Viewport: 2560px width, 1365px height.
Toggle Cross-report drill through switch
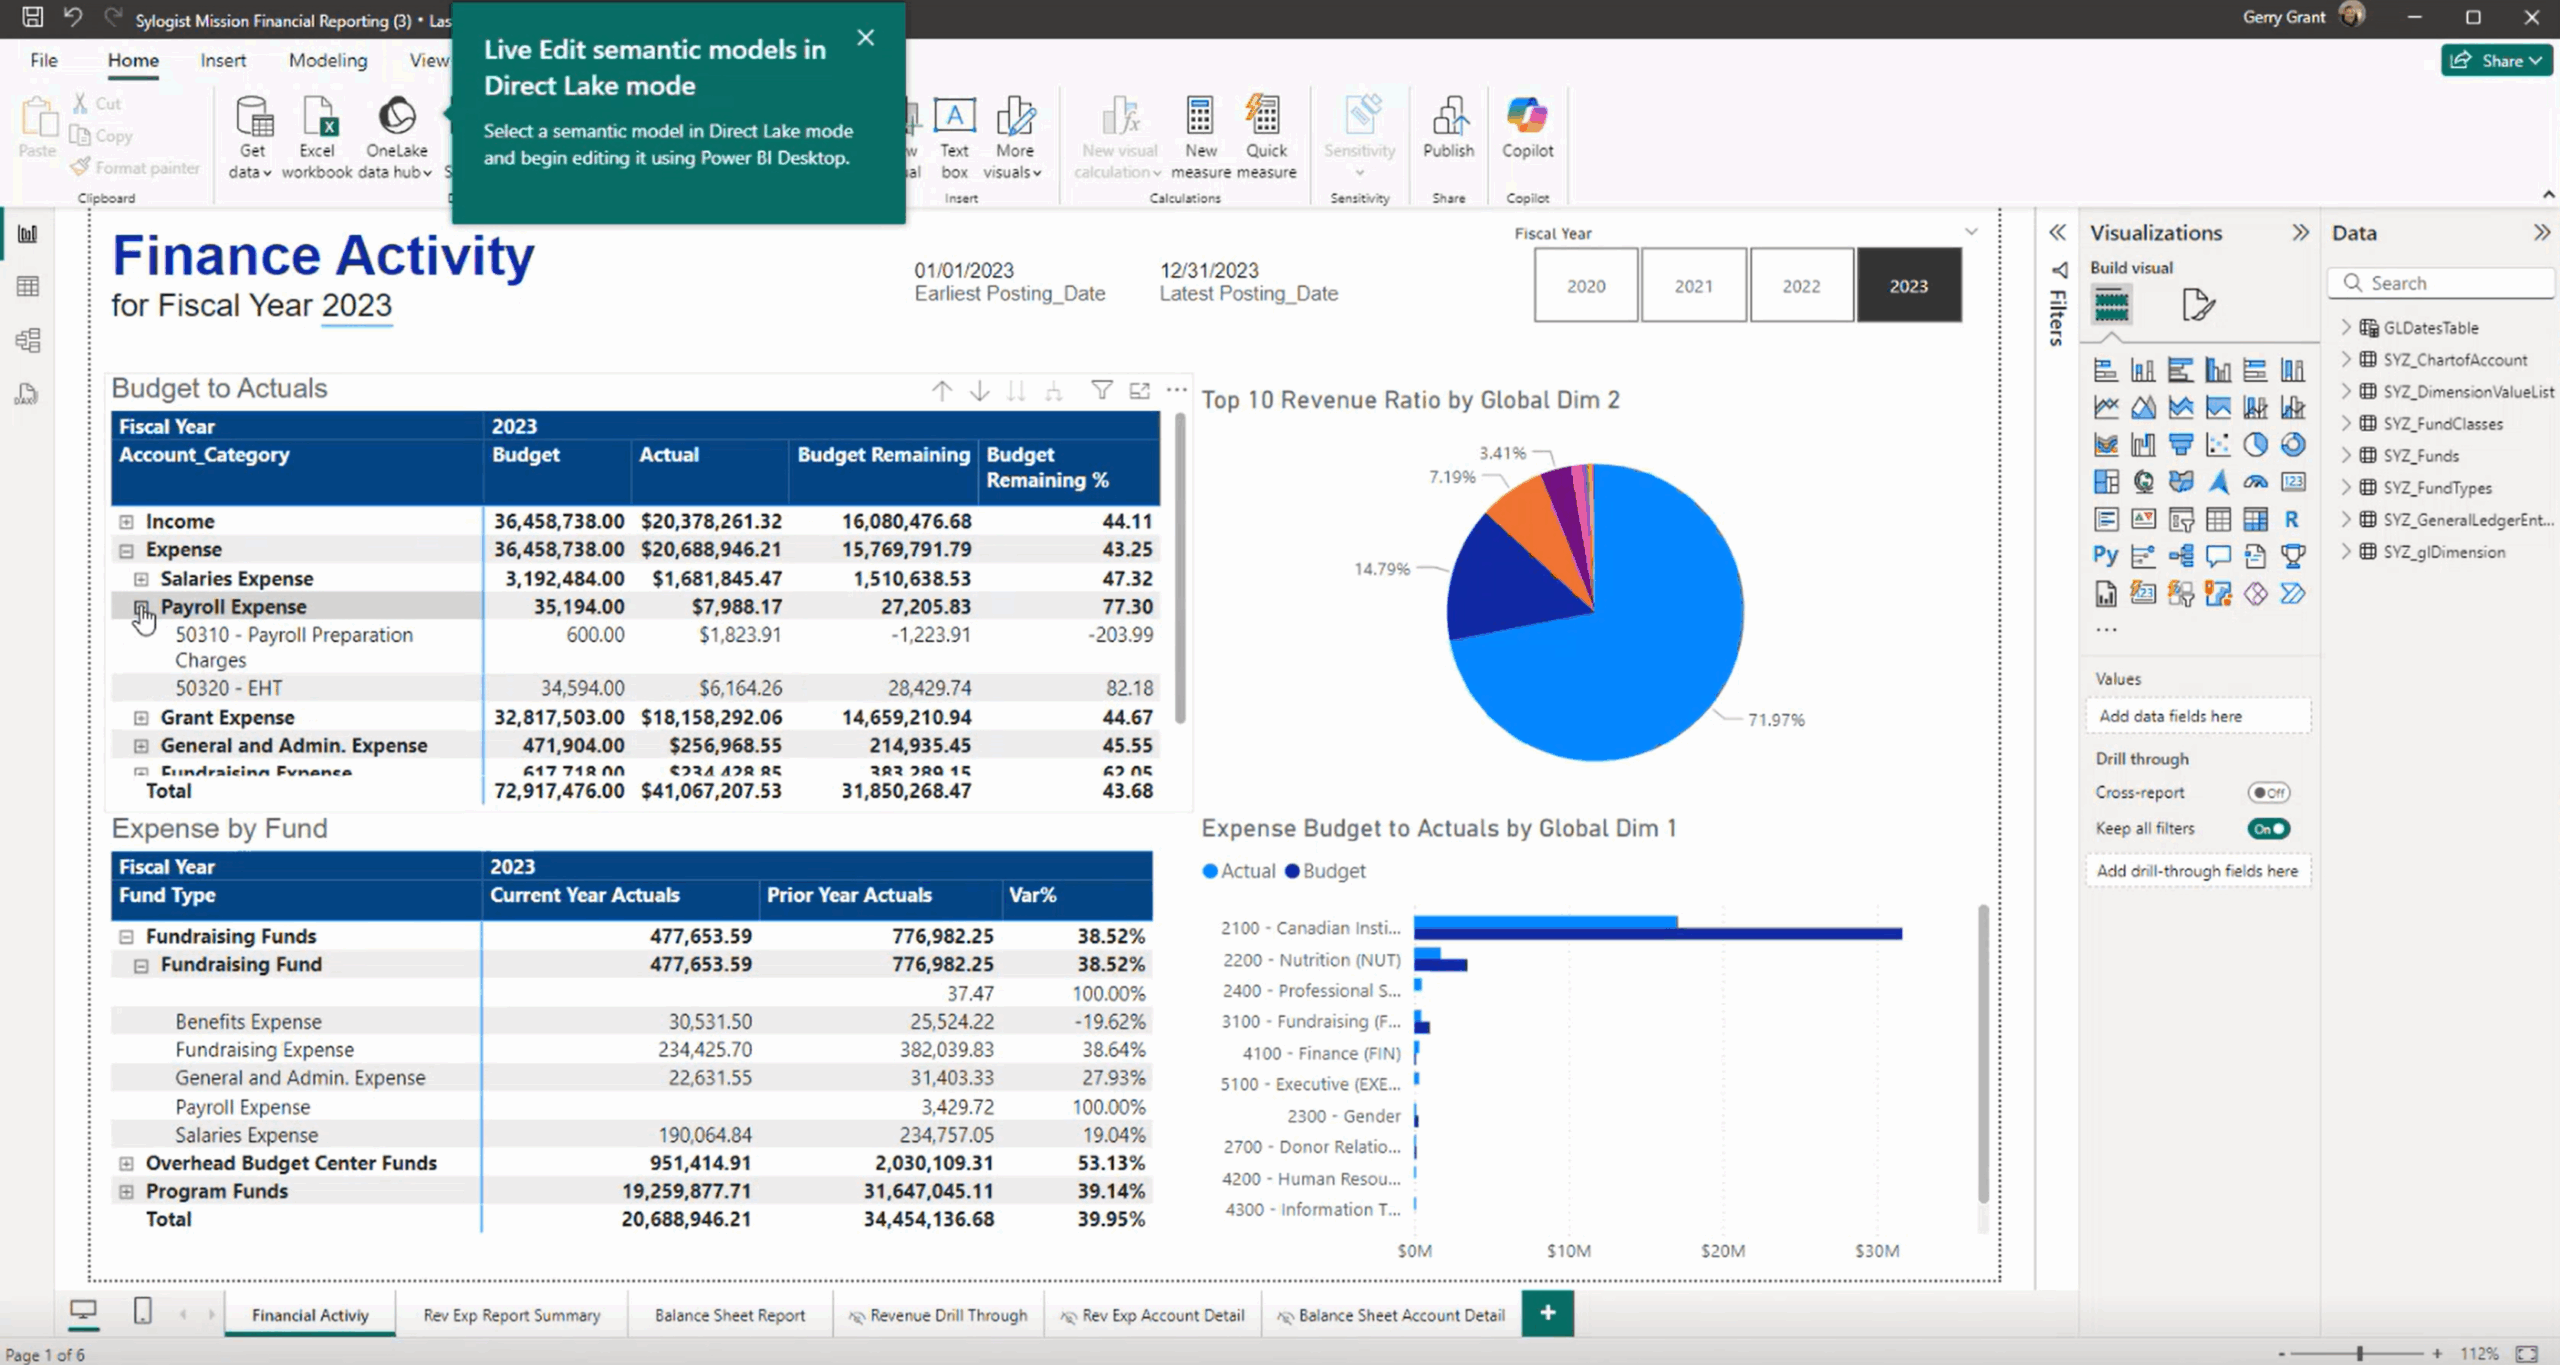click(2268, 792)
